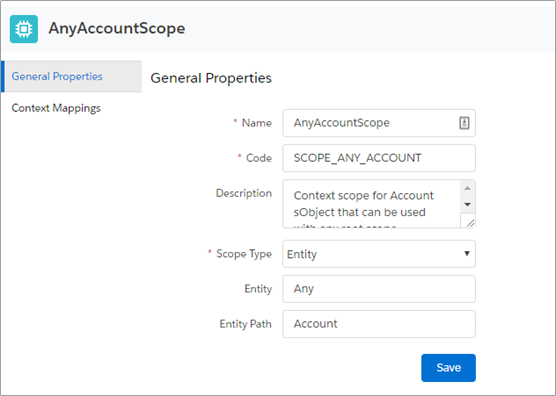Open the Scope Type dropdown
This screenshot has height=396, width=556.
pos(379,254)
